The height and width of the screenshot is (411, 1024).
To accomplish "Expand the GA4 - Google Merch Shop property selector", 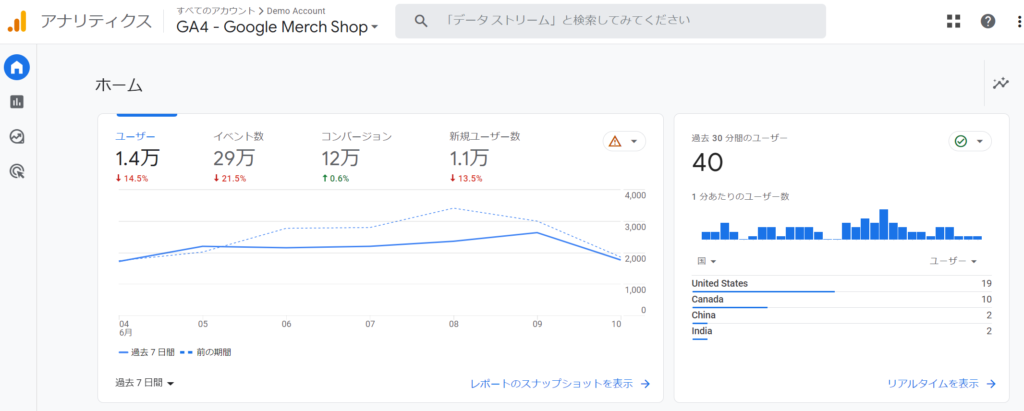I will click(x=278, y=27).
